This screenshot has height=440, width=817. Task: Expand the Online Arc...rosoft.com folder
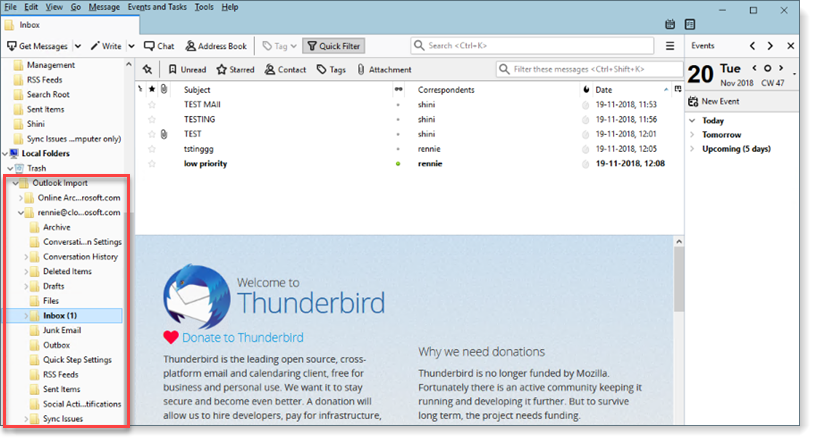pyautogui.click(x=20, y=198)
